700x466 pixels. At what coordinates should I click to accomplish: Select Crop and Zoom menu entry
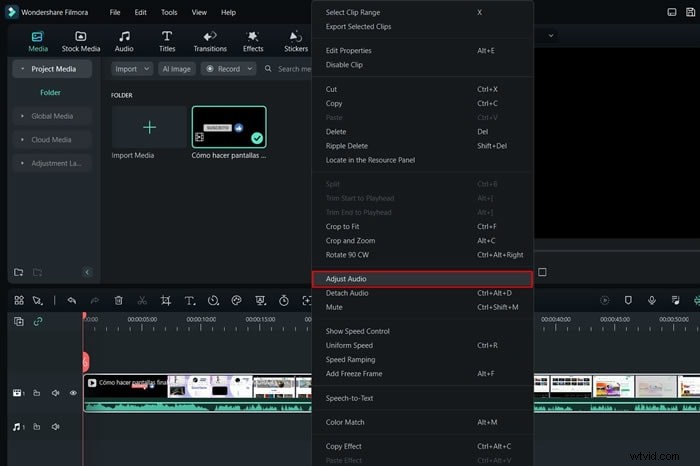[x=422, y=241]
